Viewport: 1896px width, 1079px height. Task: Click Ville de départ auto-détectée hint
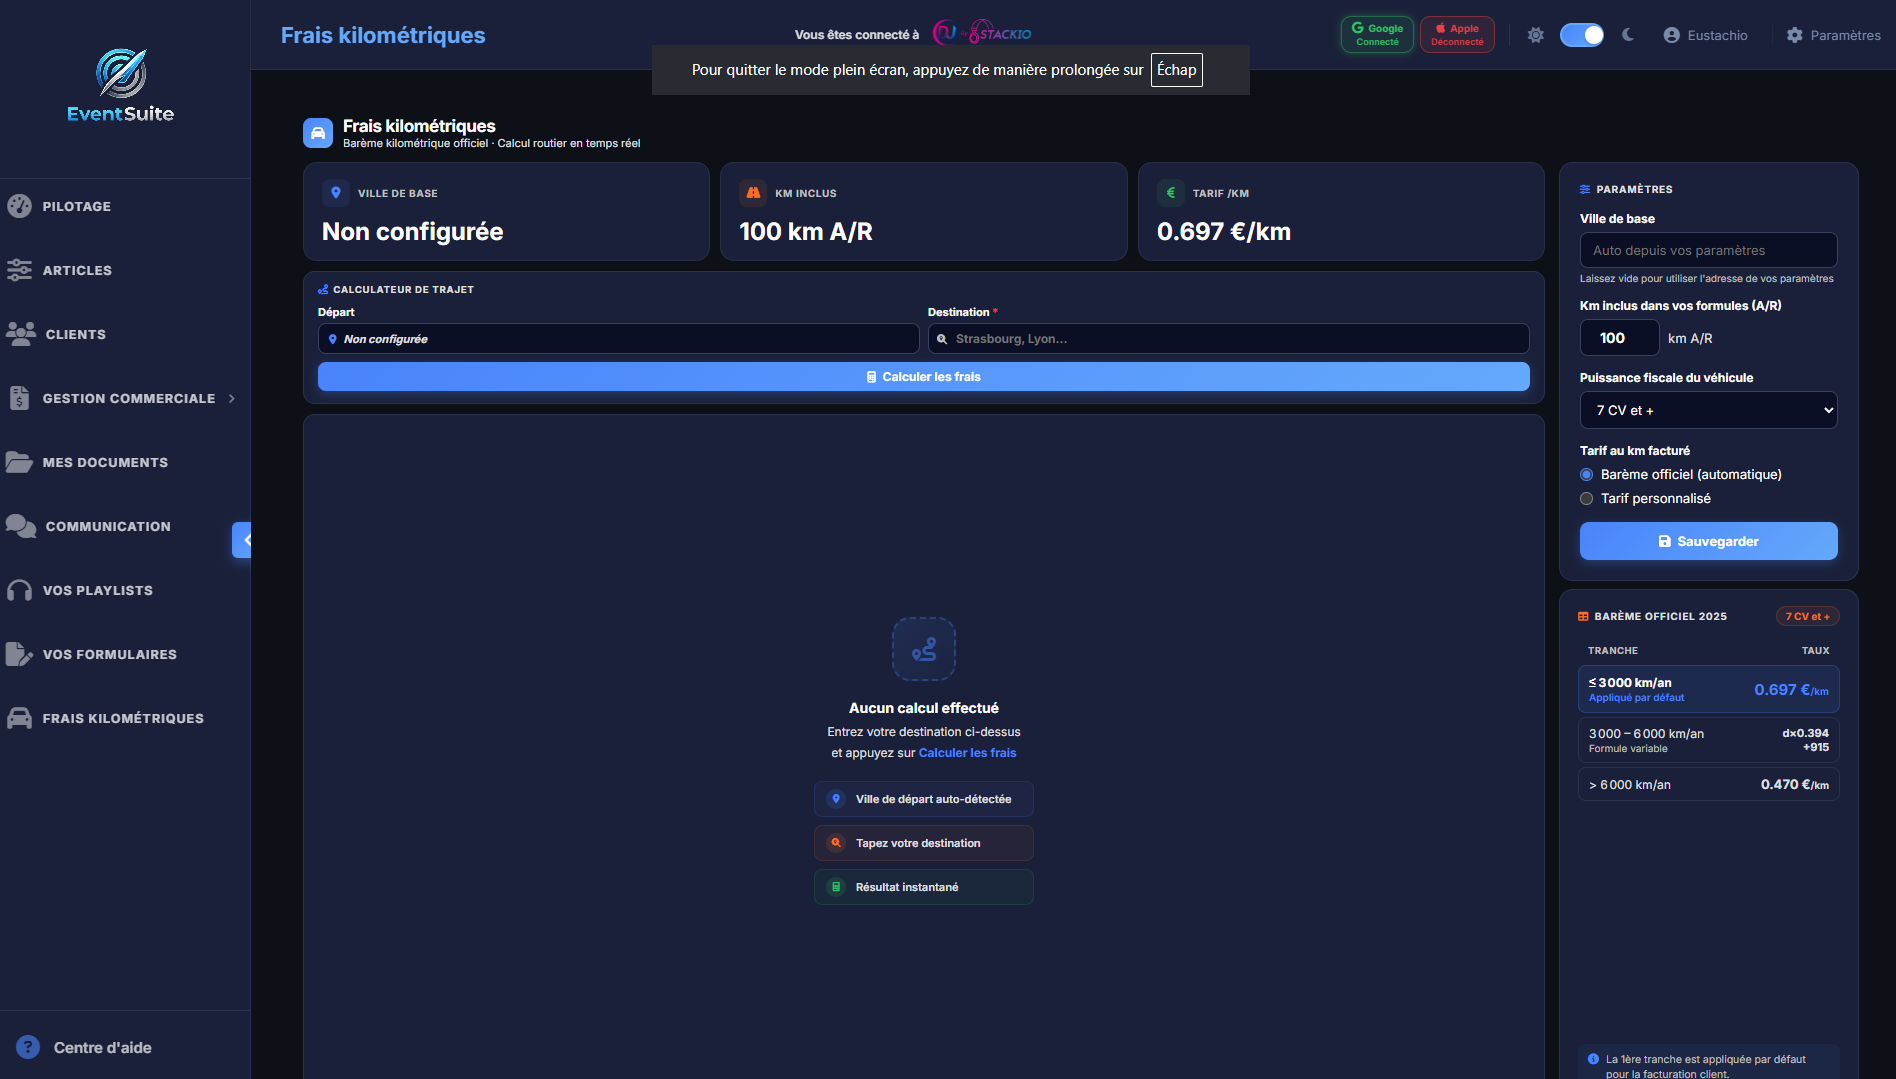tap(923, 799)
